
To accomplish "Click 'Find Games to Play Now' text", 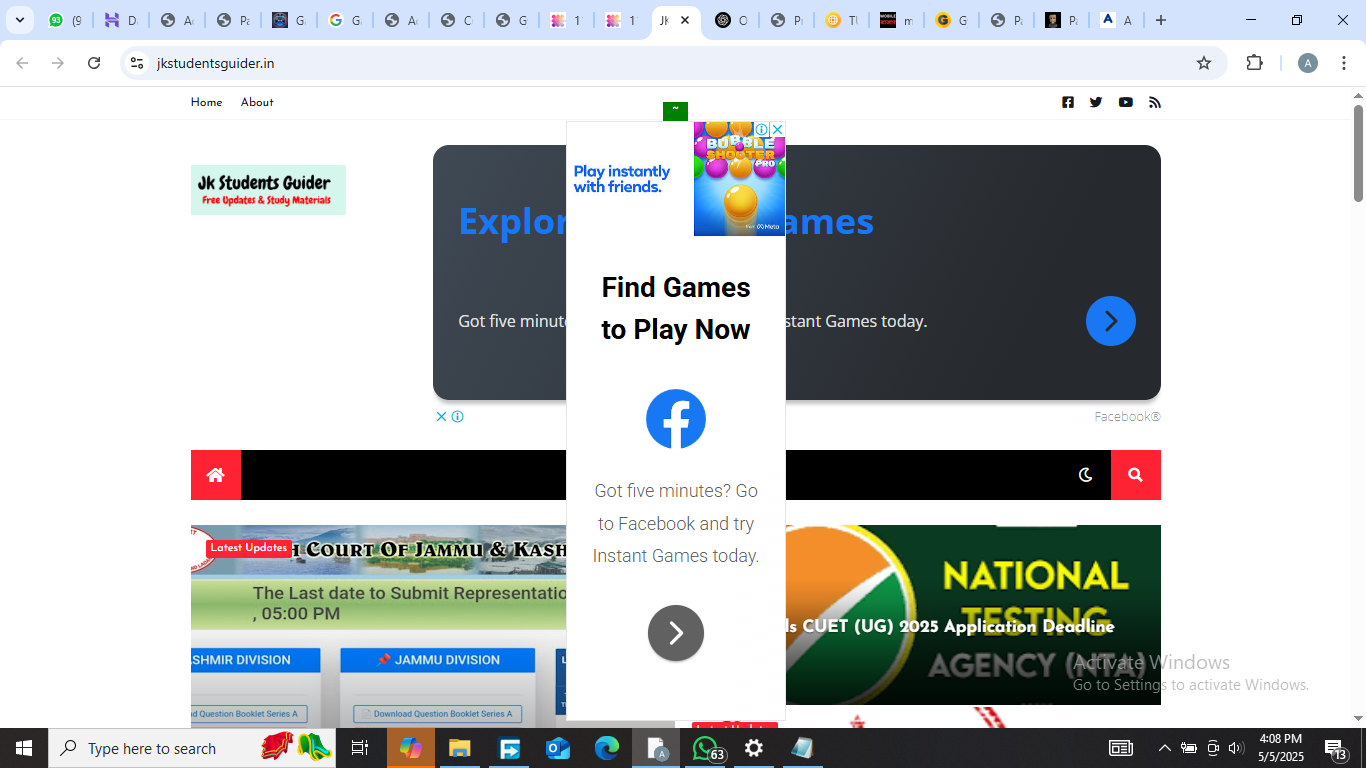I will point(676,308).
